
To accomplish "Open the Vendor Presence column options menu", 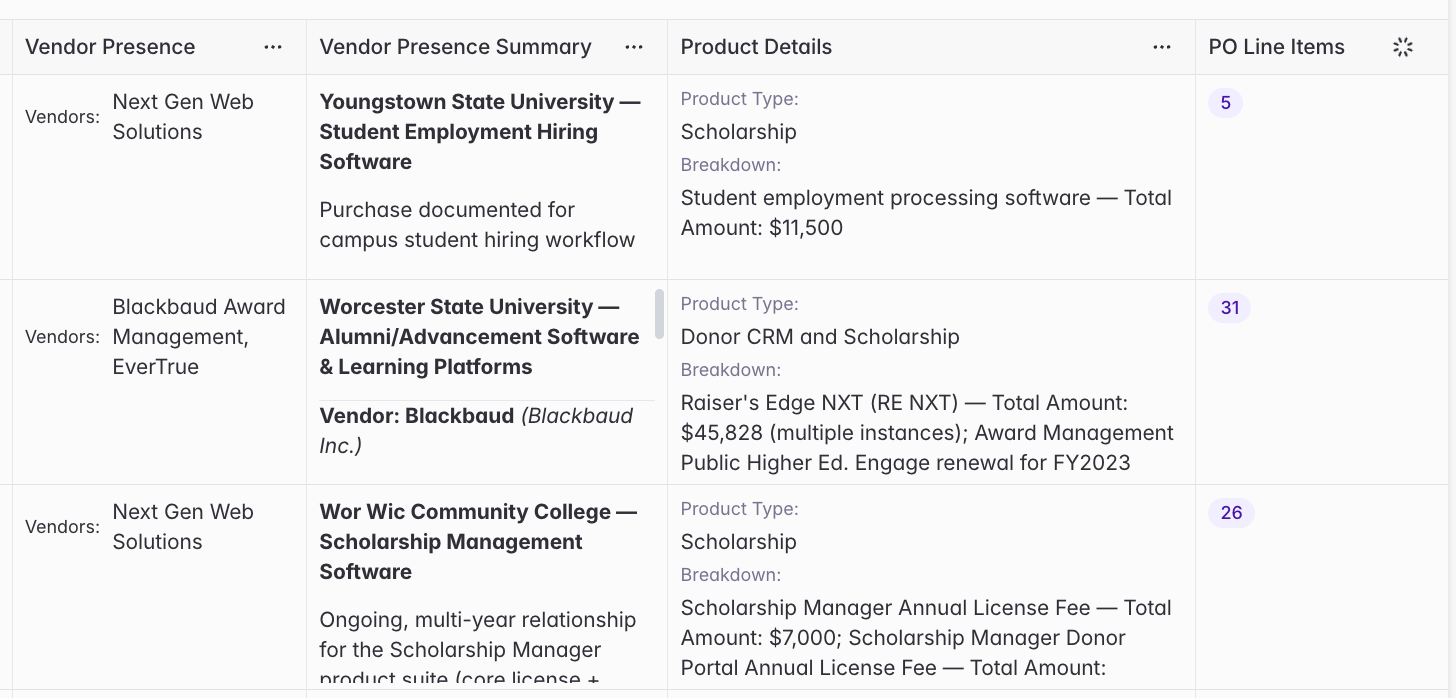I will (x=273, y=47).
